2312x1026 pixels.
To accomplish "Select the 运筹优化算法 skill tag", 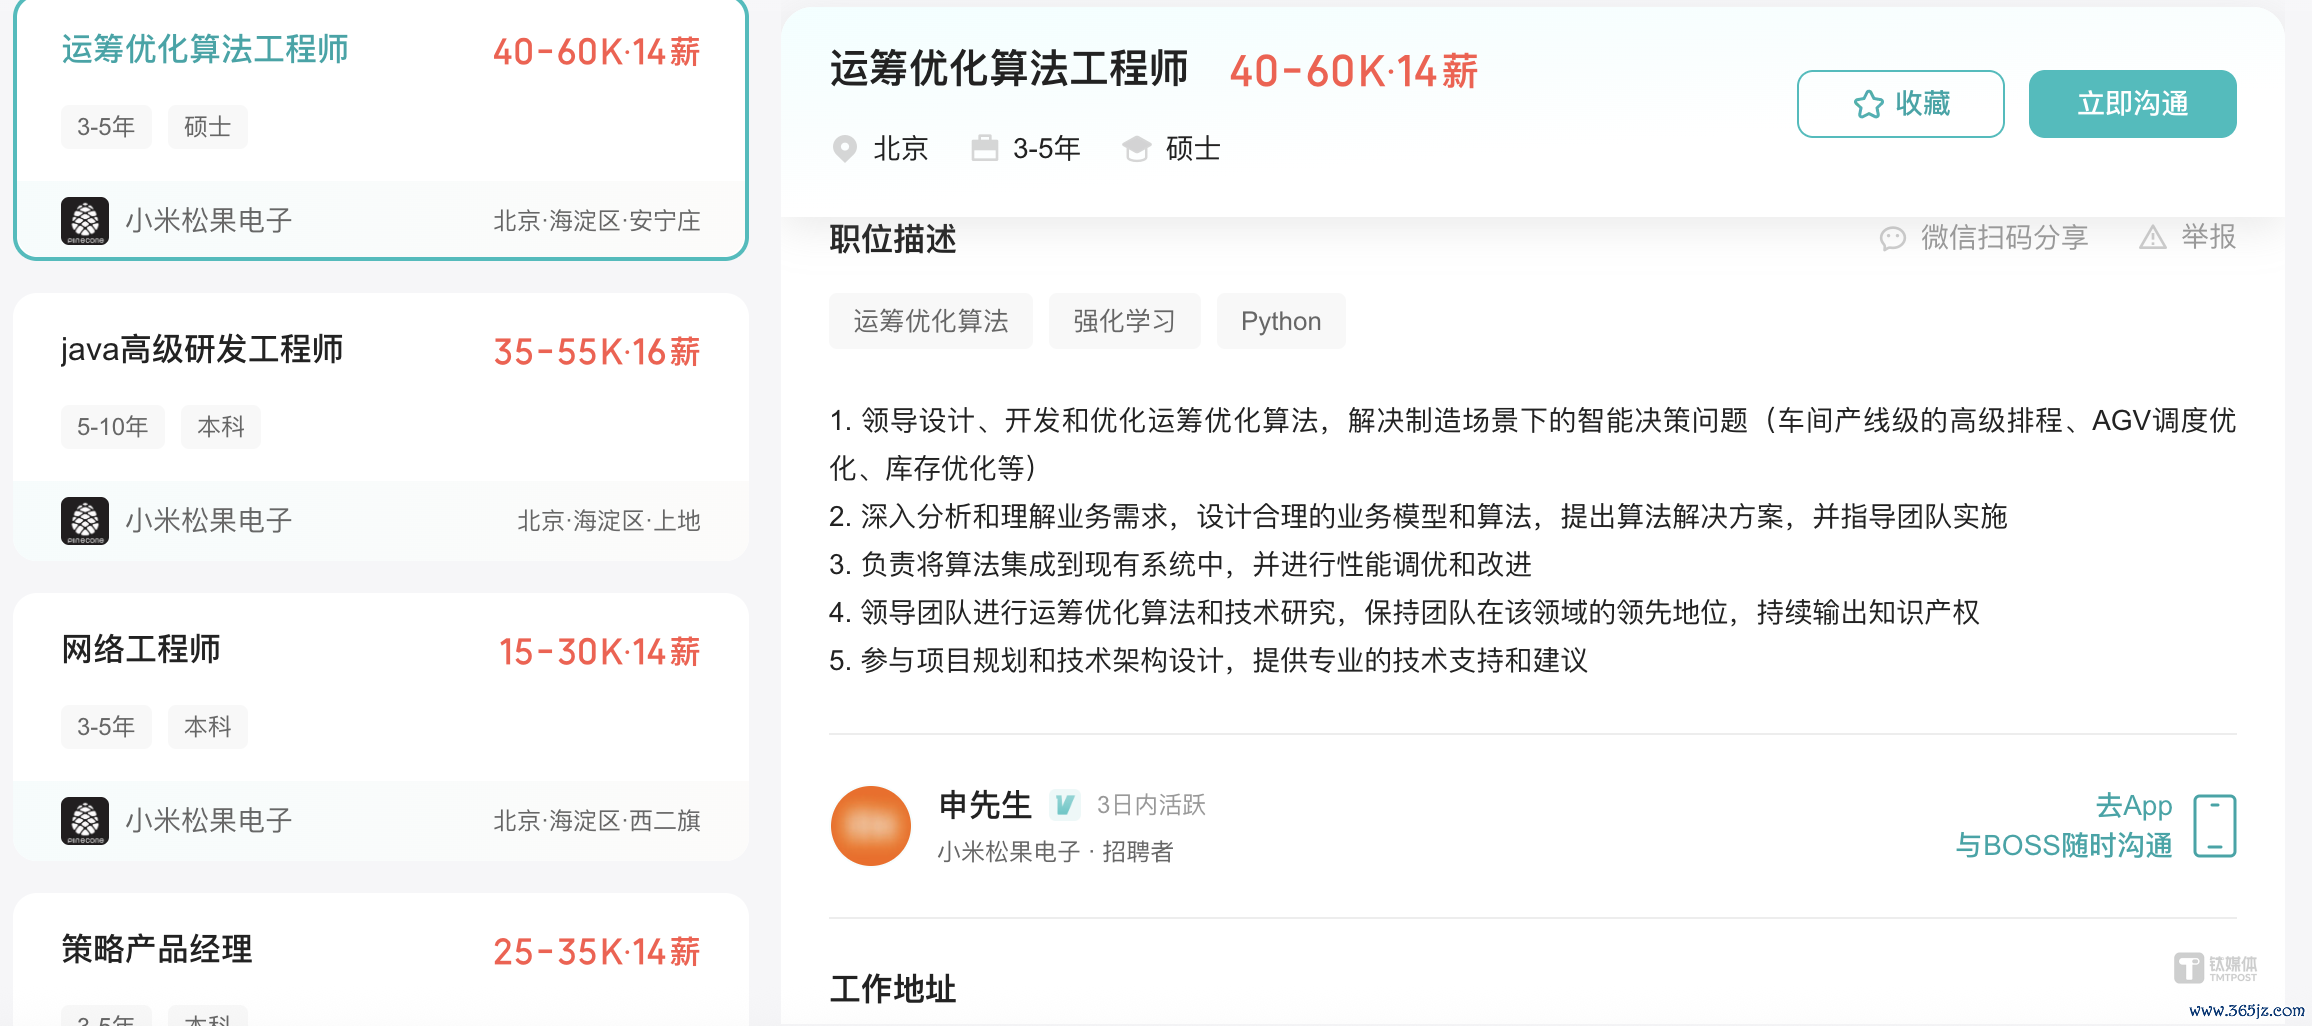I will tap(930, 321).
